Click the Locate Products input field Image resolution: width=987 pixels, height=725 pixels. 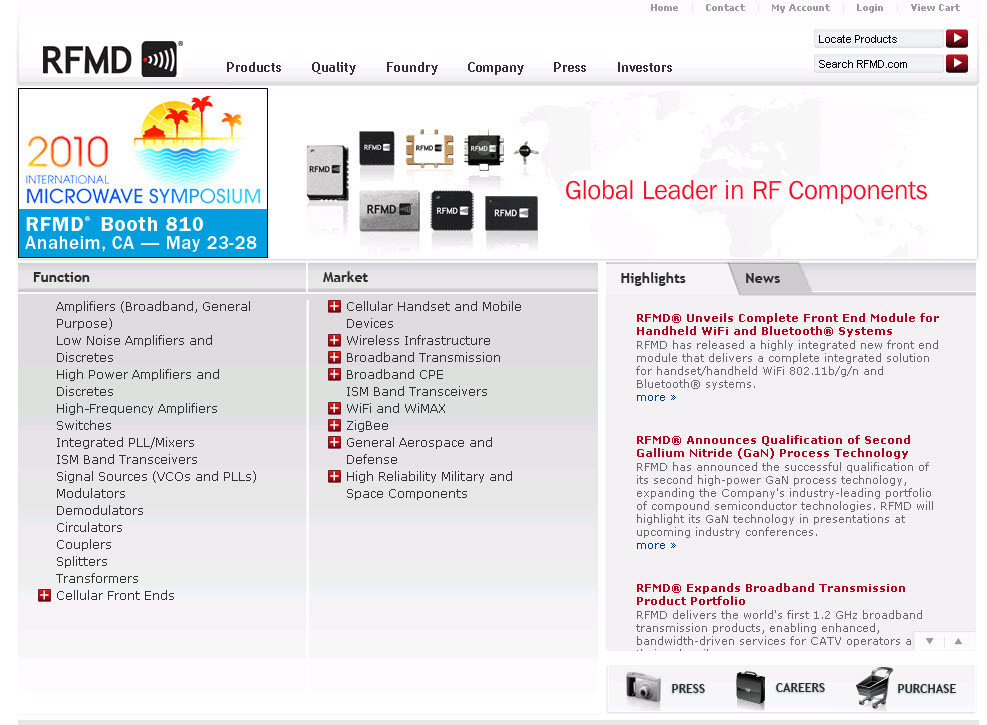[x=879, y=38]
